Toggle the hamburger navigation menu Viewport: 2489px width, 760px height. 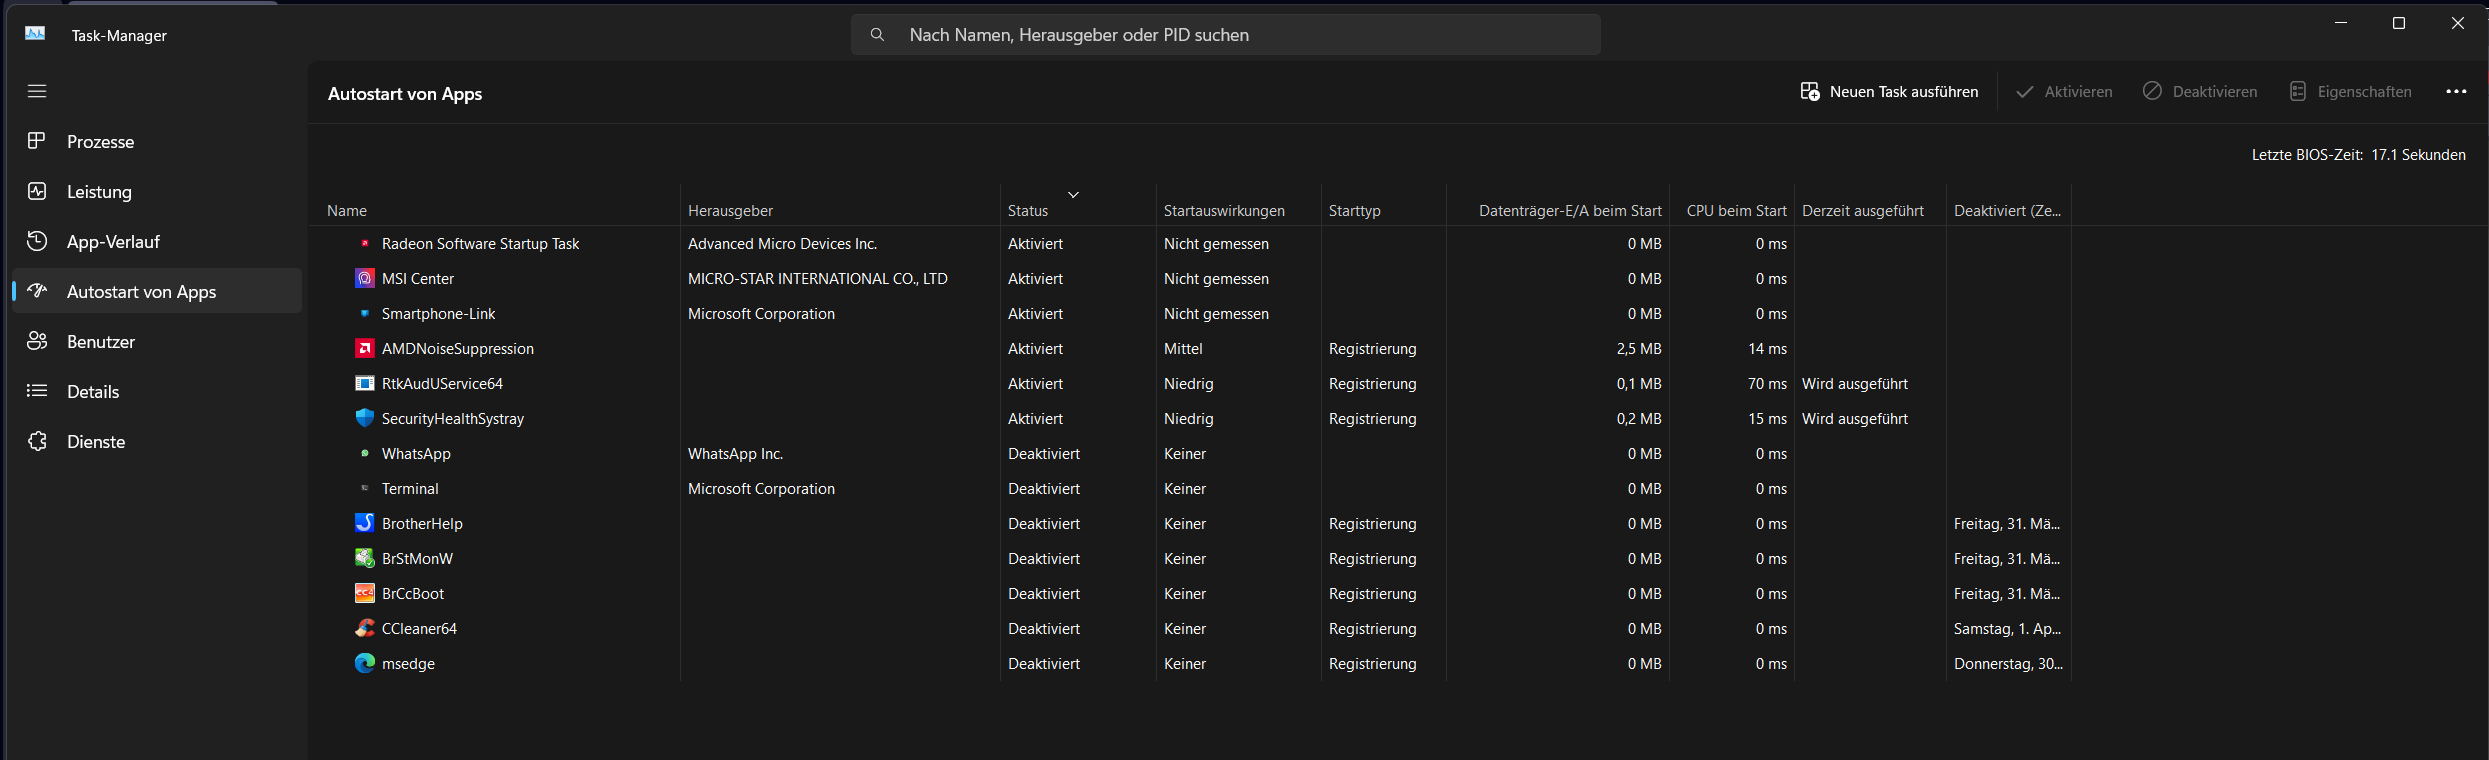tap(37, 91)
